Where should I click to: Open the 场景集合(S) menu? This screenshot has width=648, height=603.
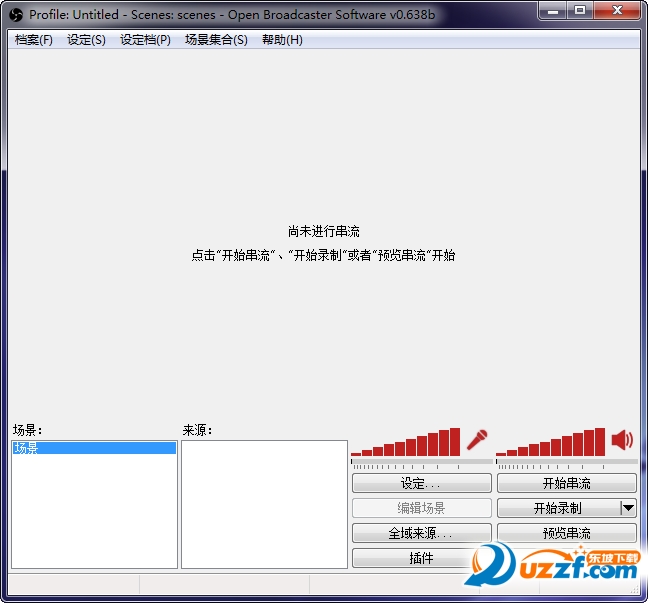click(x=216, y=40)
